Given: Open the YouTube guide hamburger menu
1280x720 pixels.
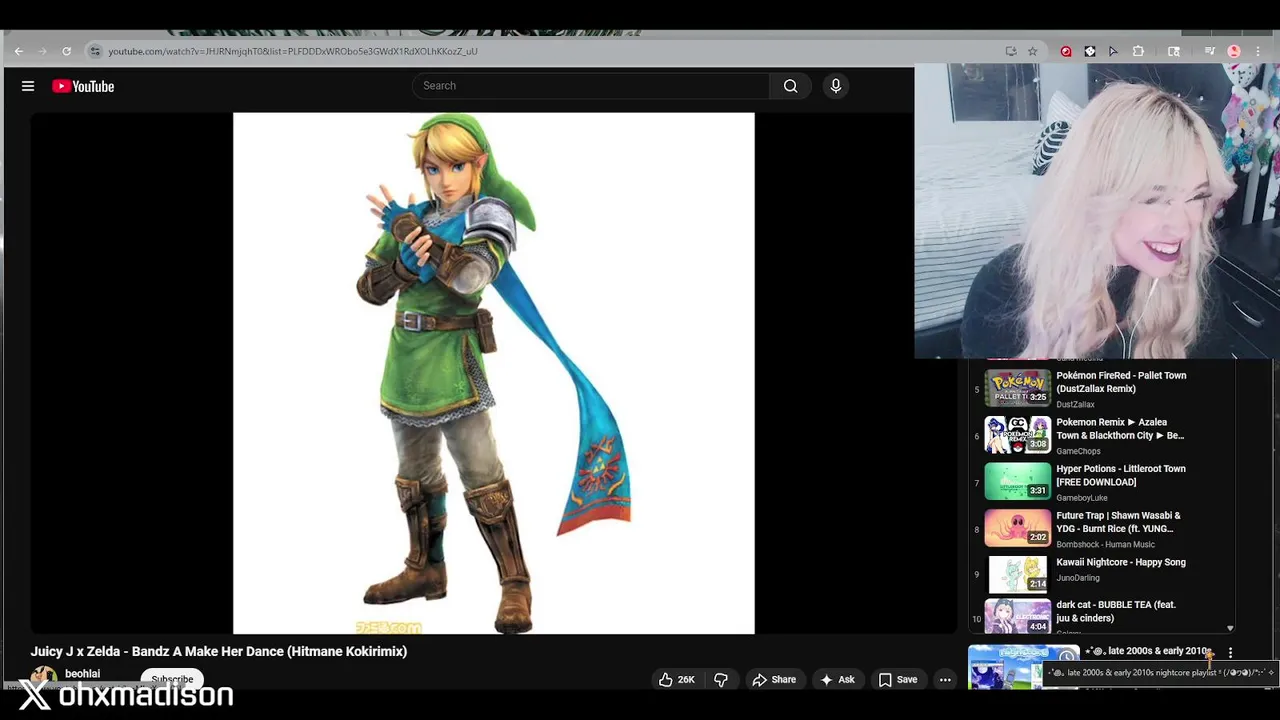Looking at the screenshot, I should (28, 86).
